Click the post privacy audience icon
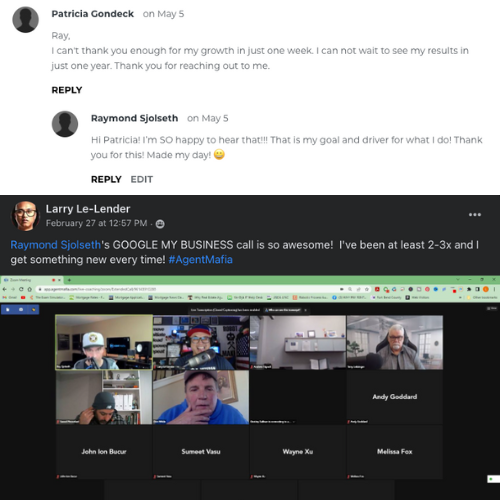Viewport: 500px width, 500px height. coord(160,224)
